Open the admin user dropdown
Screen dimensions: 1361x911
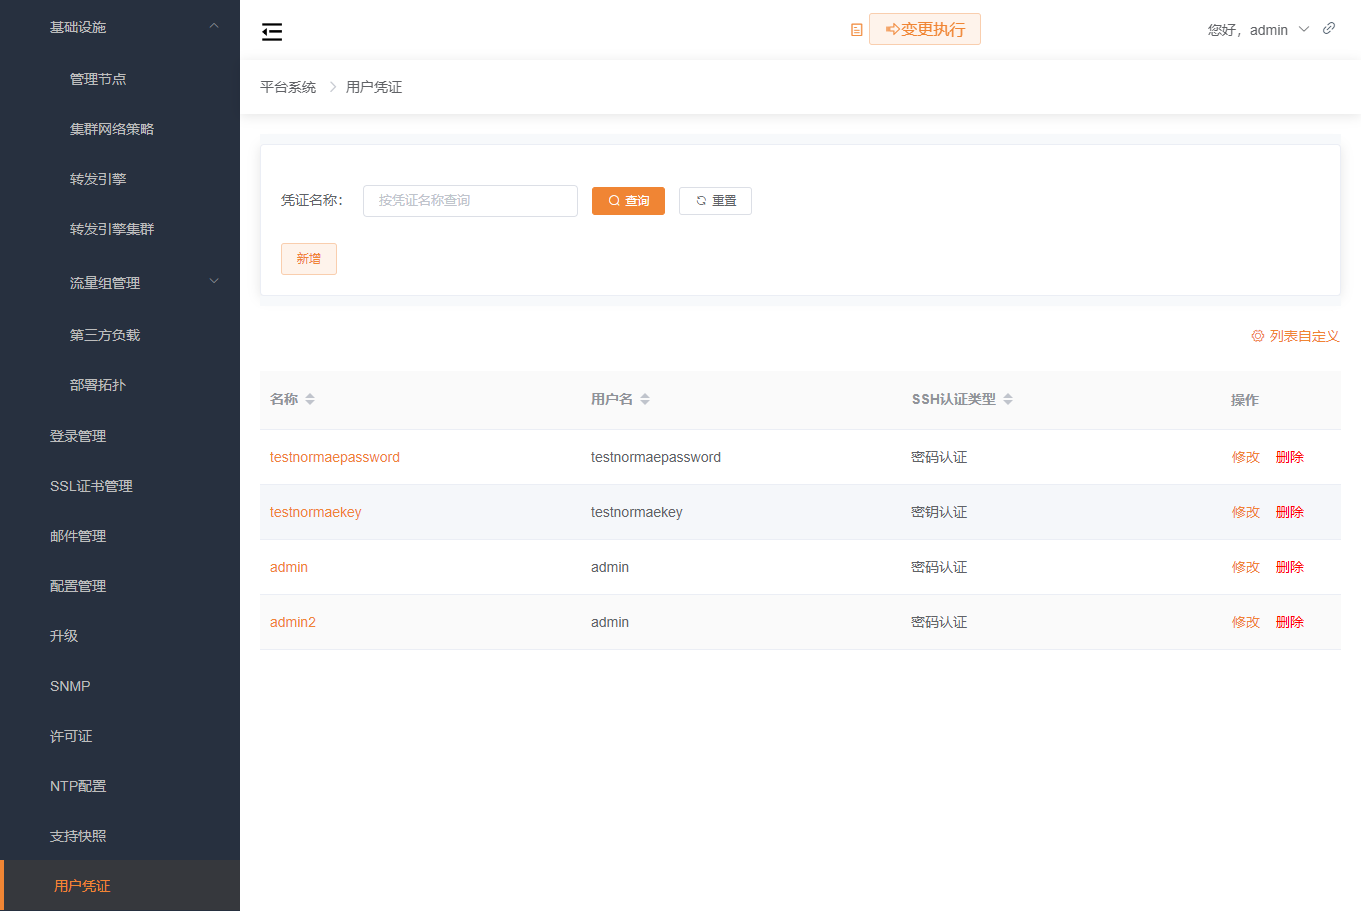1259,30
